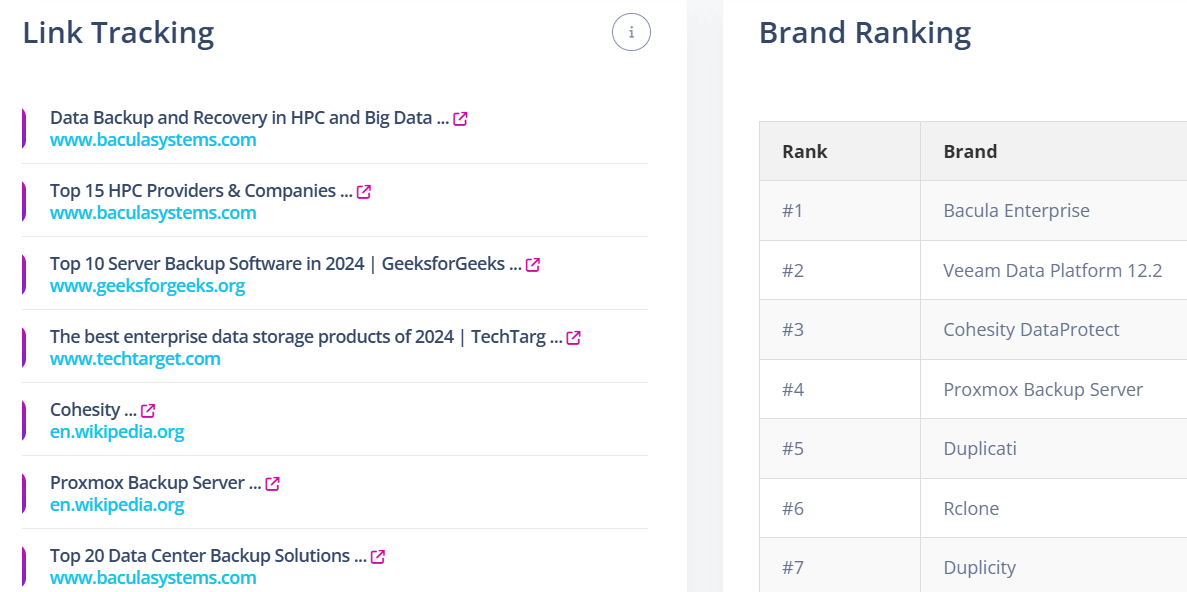Open en.wikipedia.org link under Cohesity

(x=117, y=432)
